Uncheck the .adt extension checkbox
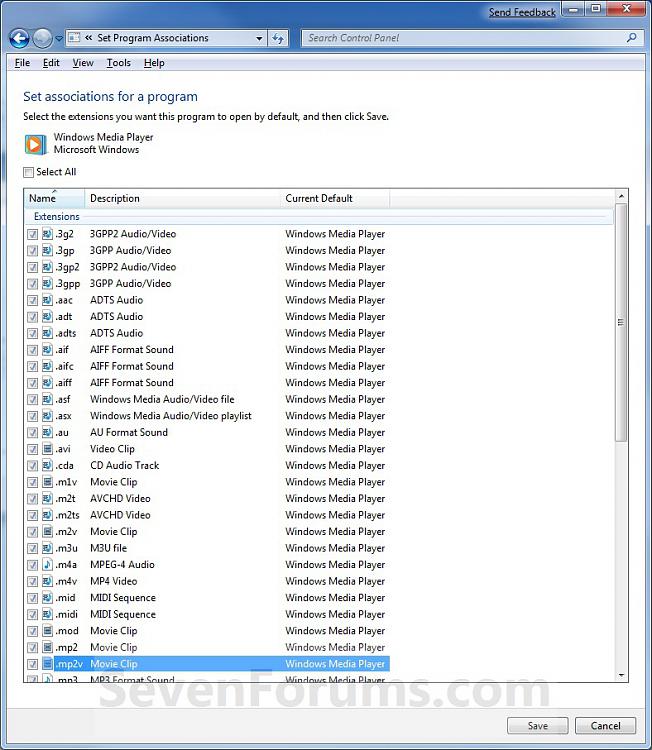Image resolution: width=652 pixels, height=750 pixels. point(32,317)
